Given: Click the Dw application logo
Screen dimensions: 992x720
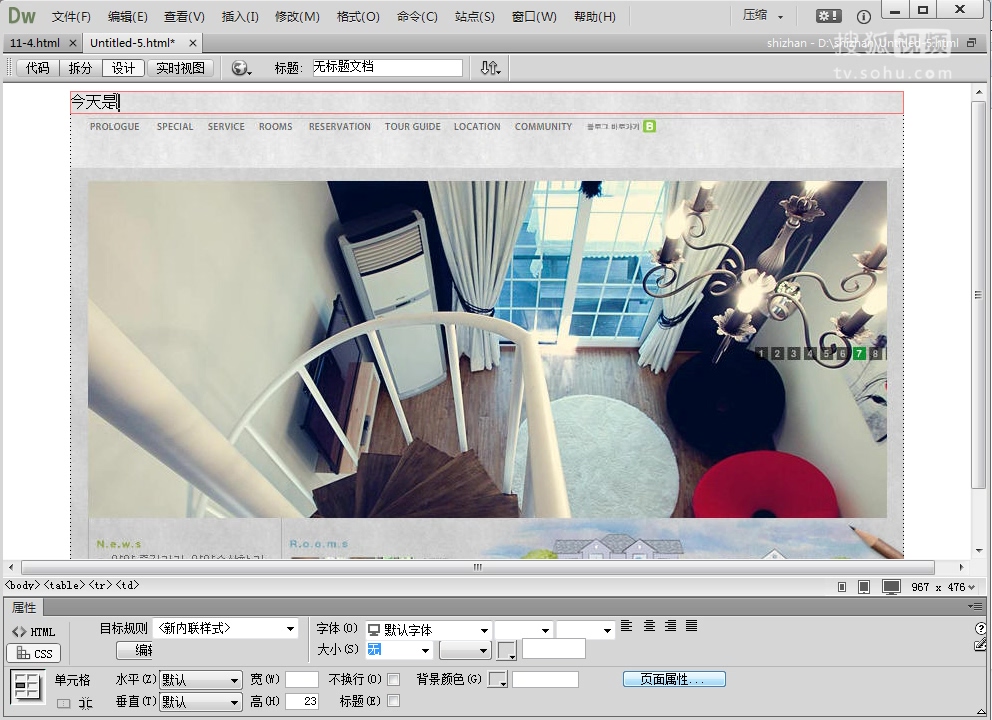Looking at the screenshot, I should click(x=22, y=16).
